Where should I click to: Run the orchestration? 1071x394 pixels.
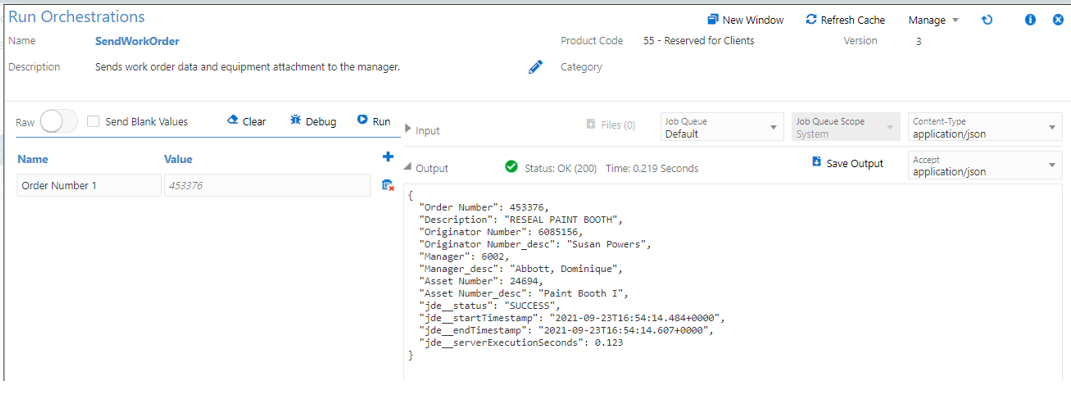pyautogui.click(x=374, y=122)
